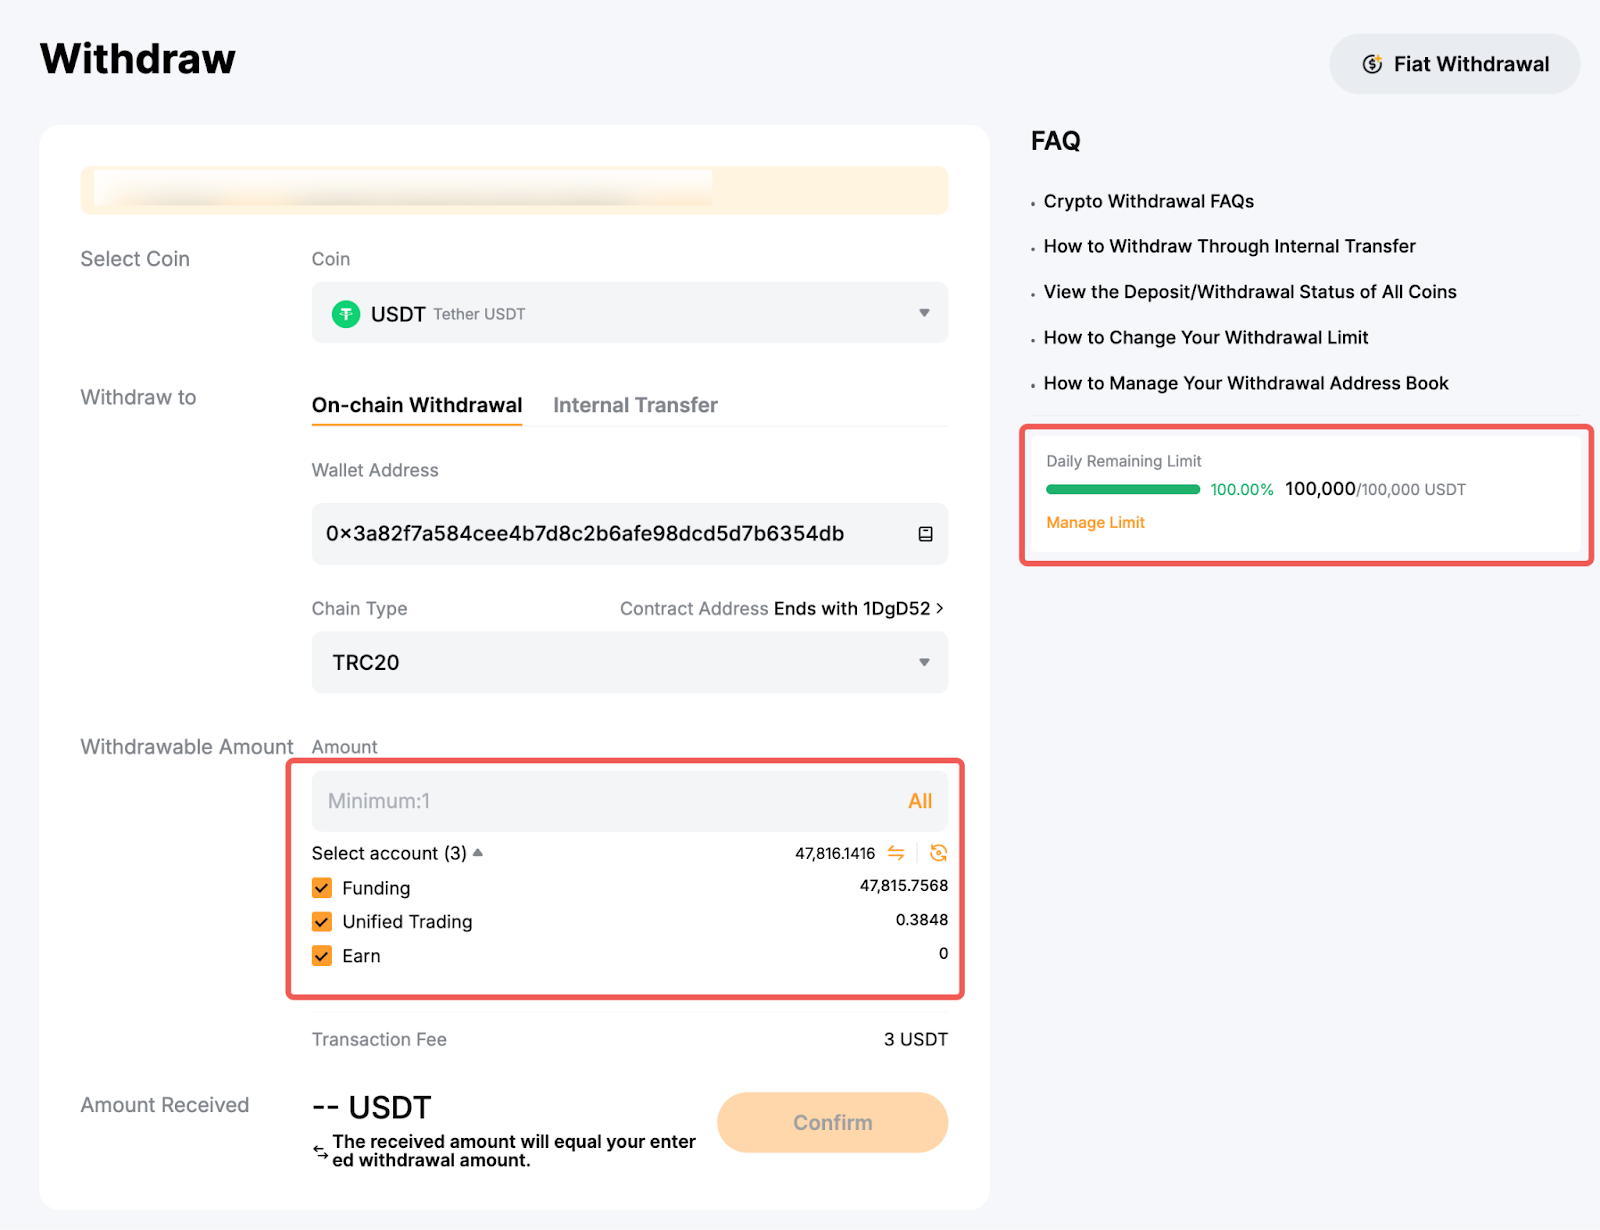Click the Daily Remaining Limit progress bar
The image size is (1600, 1230).
[1122, 489]
